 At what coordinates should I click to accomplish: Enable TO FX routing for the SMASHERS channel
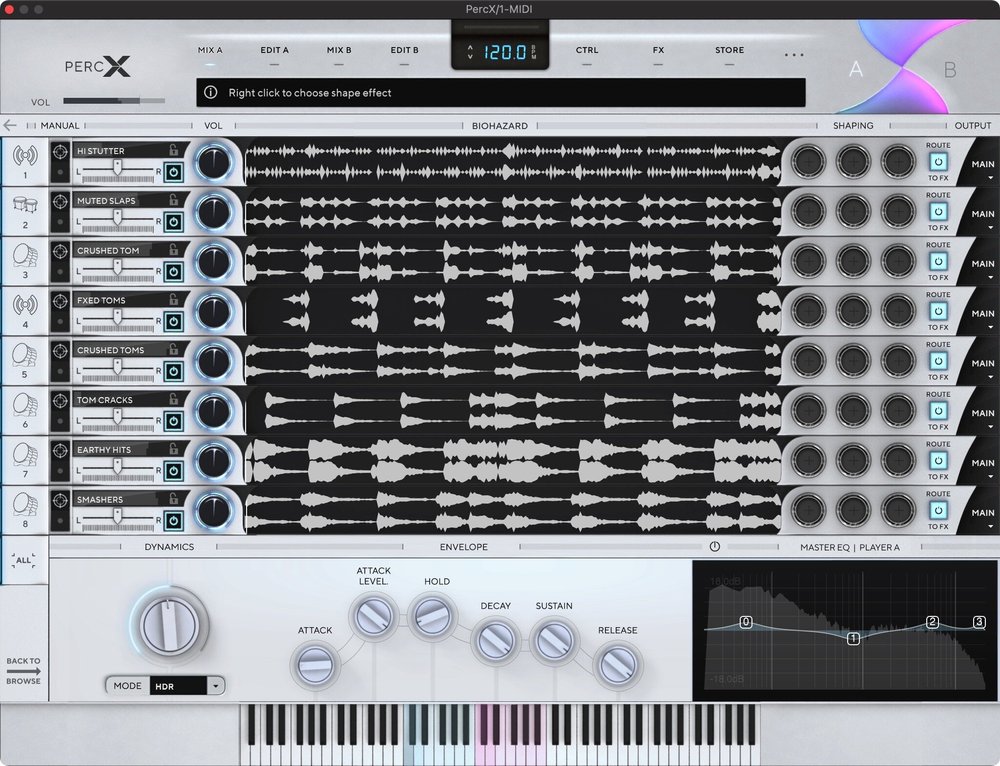tap(938, 512)
